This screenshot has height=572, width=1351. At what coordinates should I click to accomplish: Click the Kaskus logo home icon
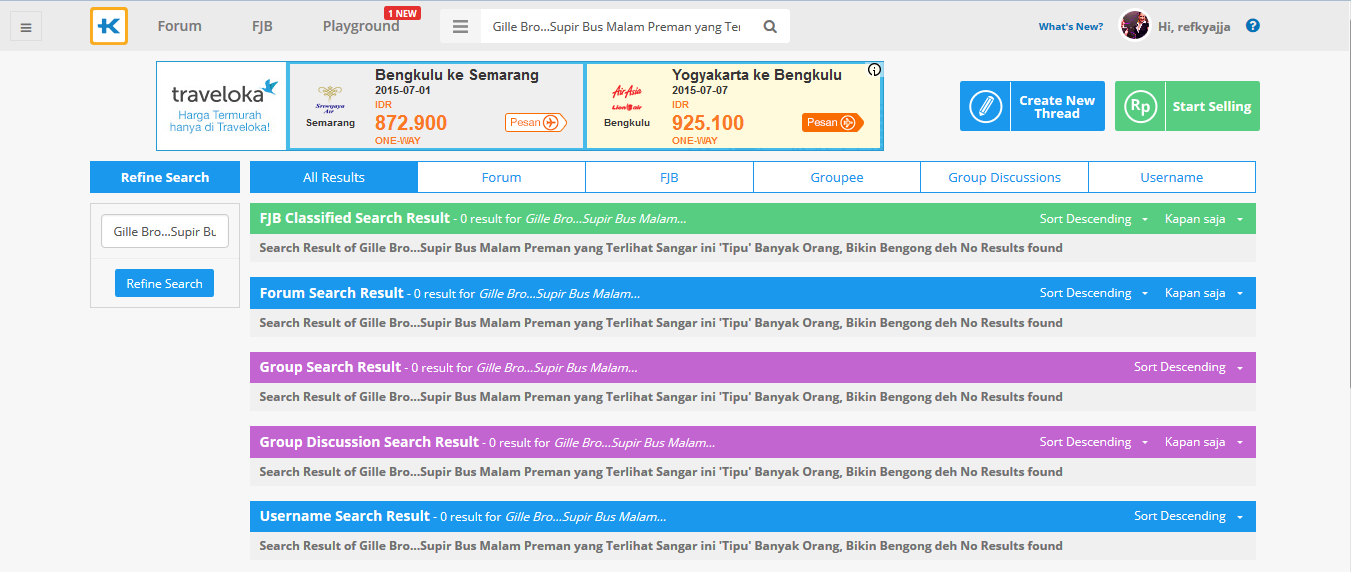(108, 26)
